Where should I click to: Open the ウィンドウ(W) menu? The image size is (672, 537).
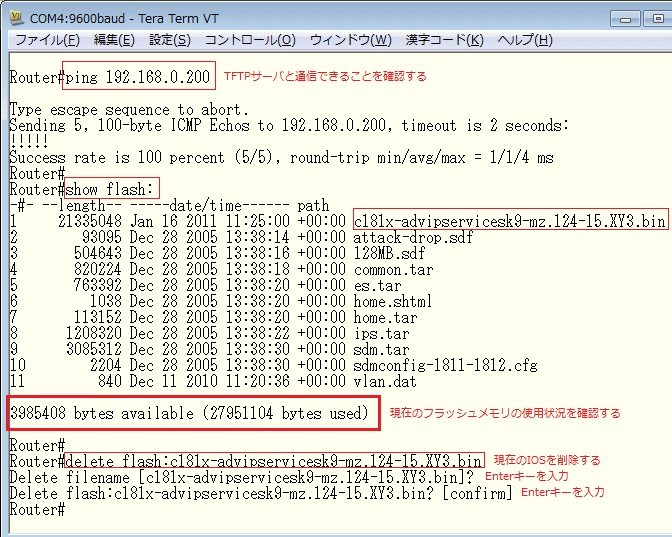pos(350,40)
